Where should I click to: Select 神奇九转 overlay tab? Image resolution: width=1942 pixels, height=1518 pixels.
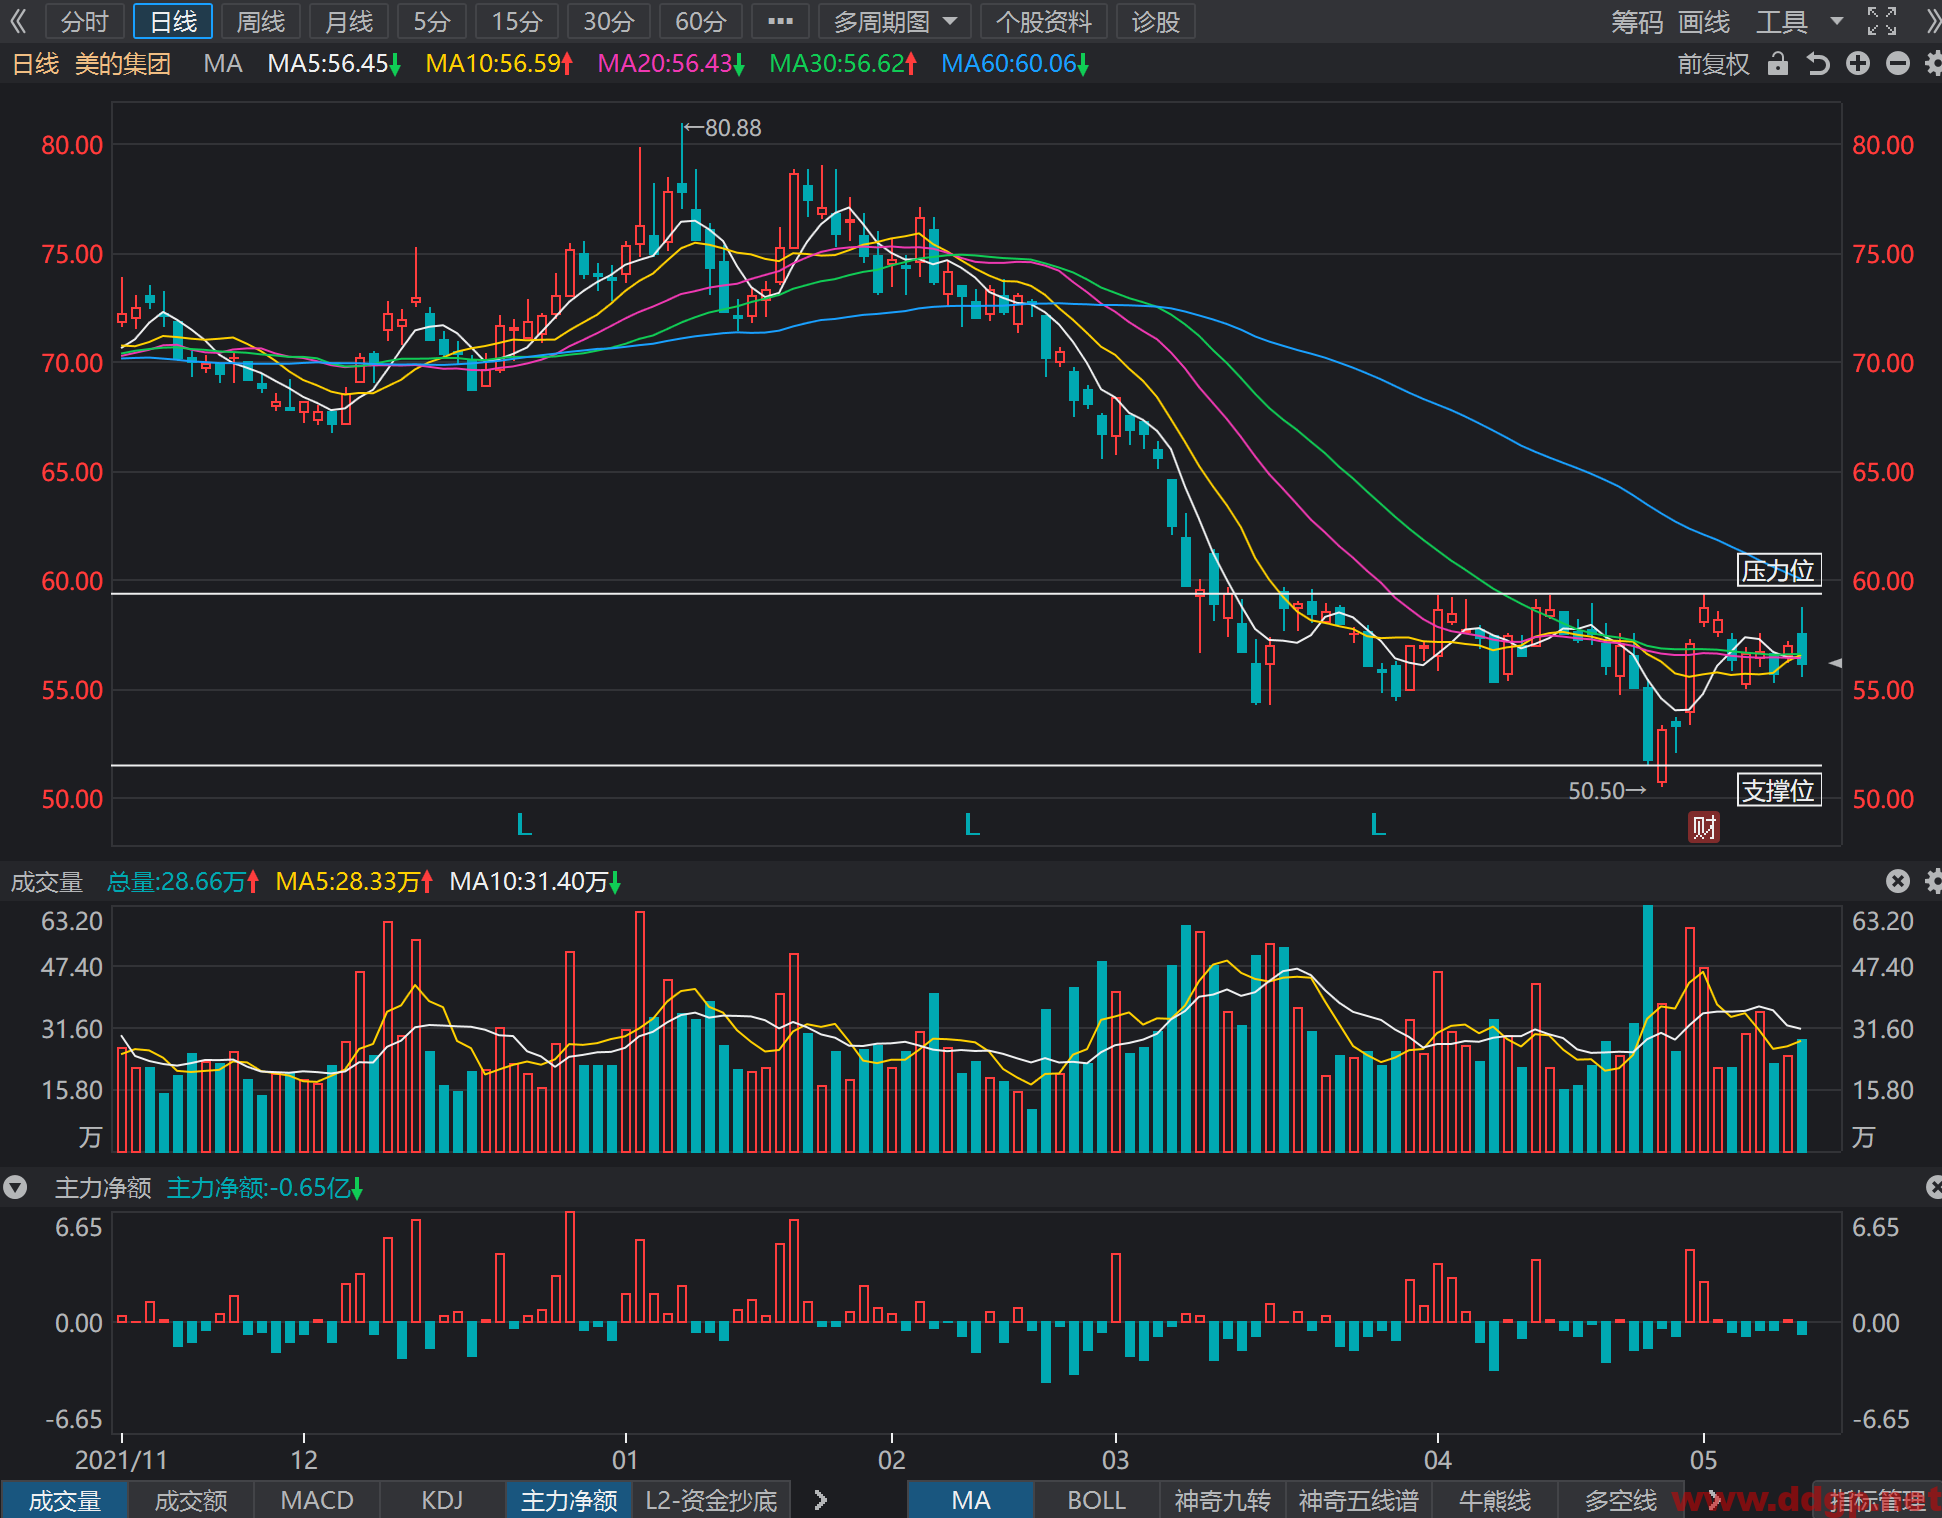[1222, 1500]
